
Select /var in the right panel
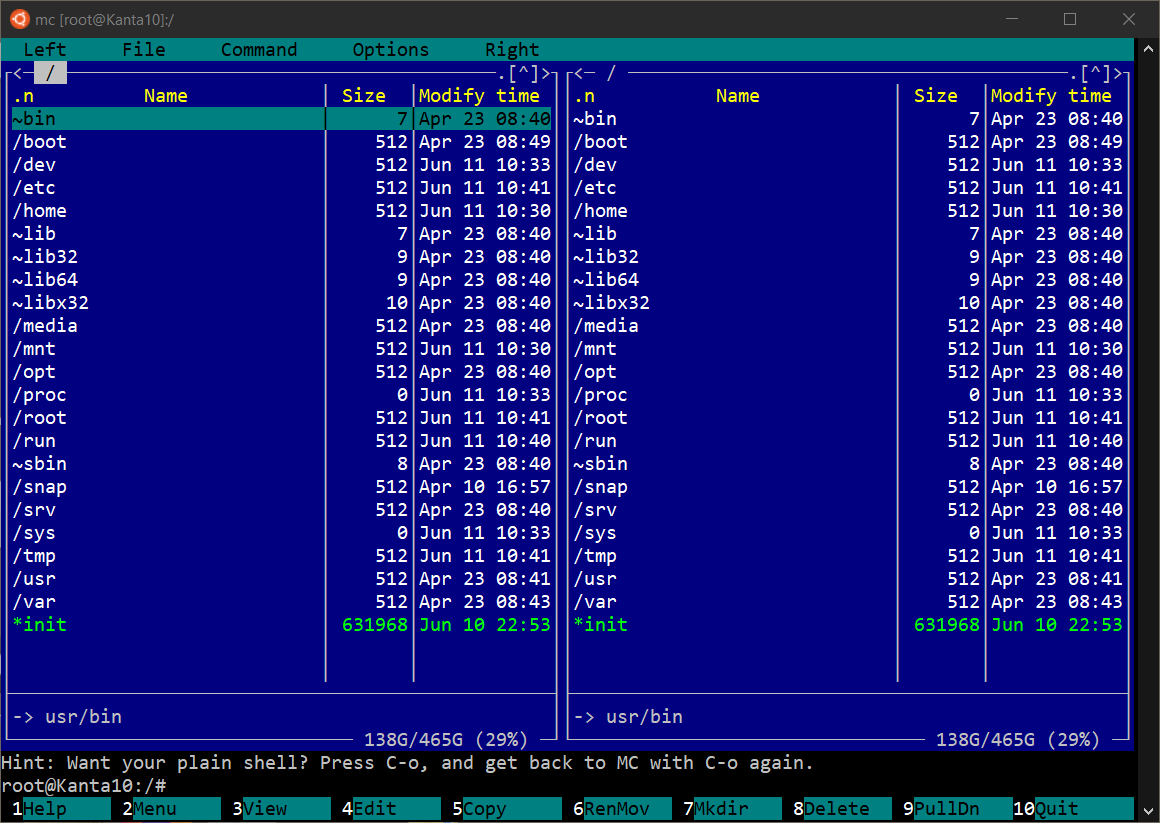(x=849, y=602)
